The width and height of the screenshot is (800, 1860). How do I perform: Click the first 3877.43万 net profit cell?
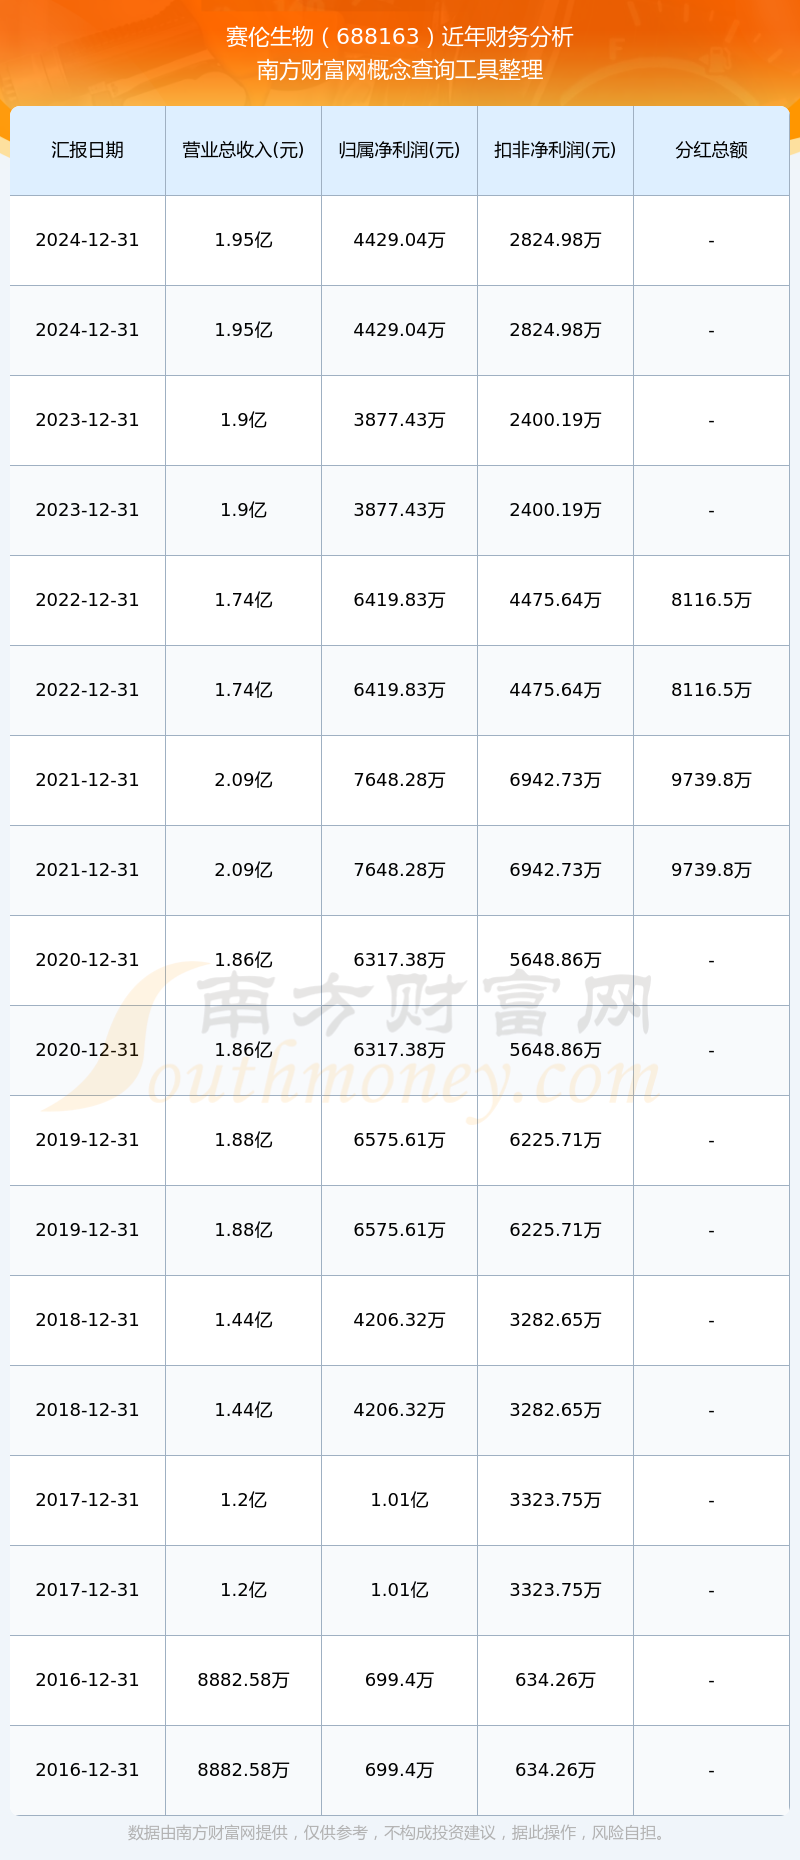[399, 420]
